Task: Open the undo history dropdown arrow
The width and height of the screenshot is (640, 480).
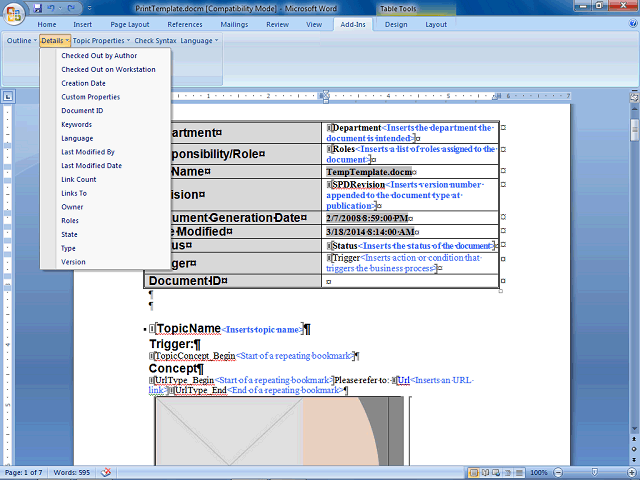Action: (x=60, y=8)
